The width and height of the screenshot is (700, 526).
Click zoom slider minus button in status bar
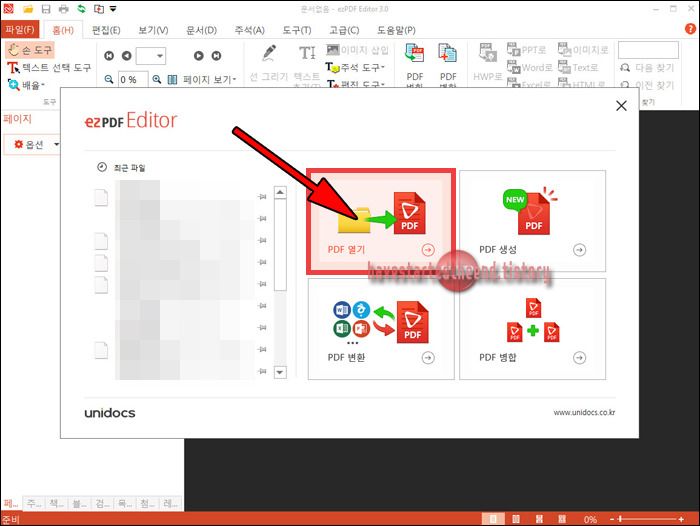(x=612, y=519)
